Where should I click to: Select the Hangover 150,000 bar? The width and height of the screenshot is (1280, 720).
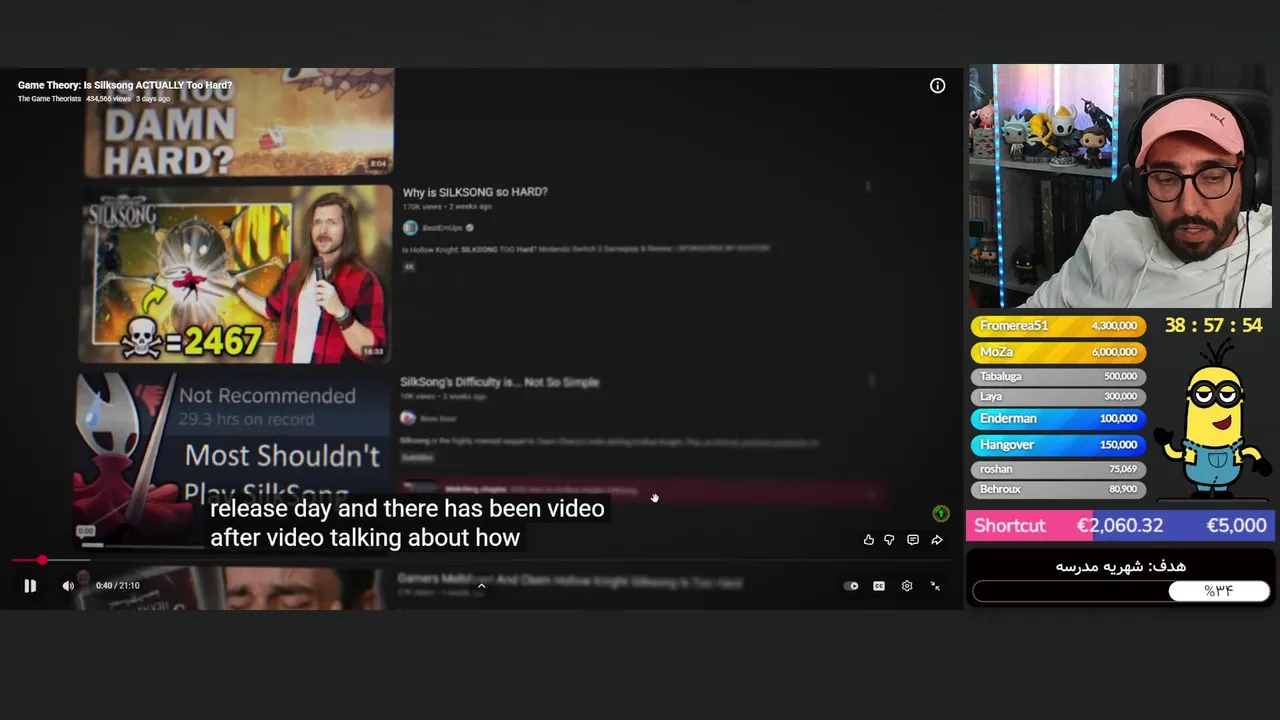click(1058, 445)
